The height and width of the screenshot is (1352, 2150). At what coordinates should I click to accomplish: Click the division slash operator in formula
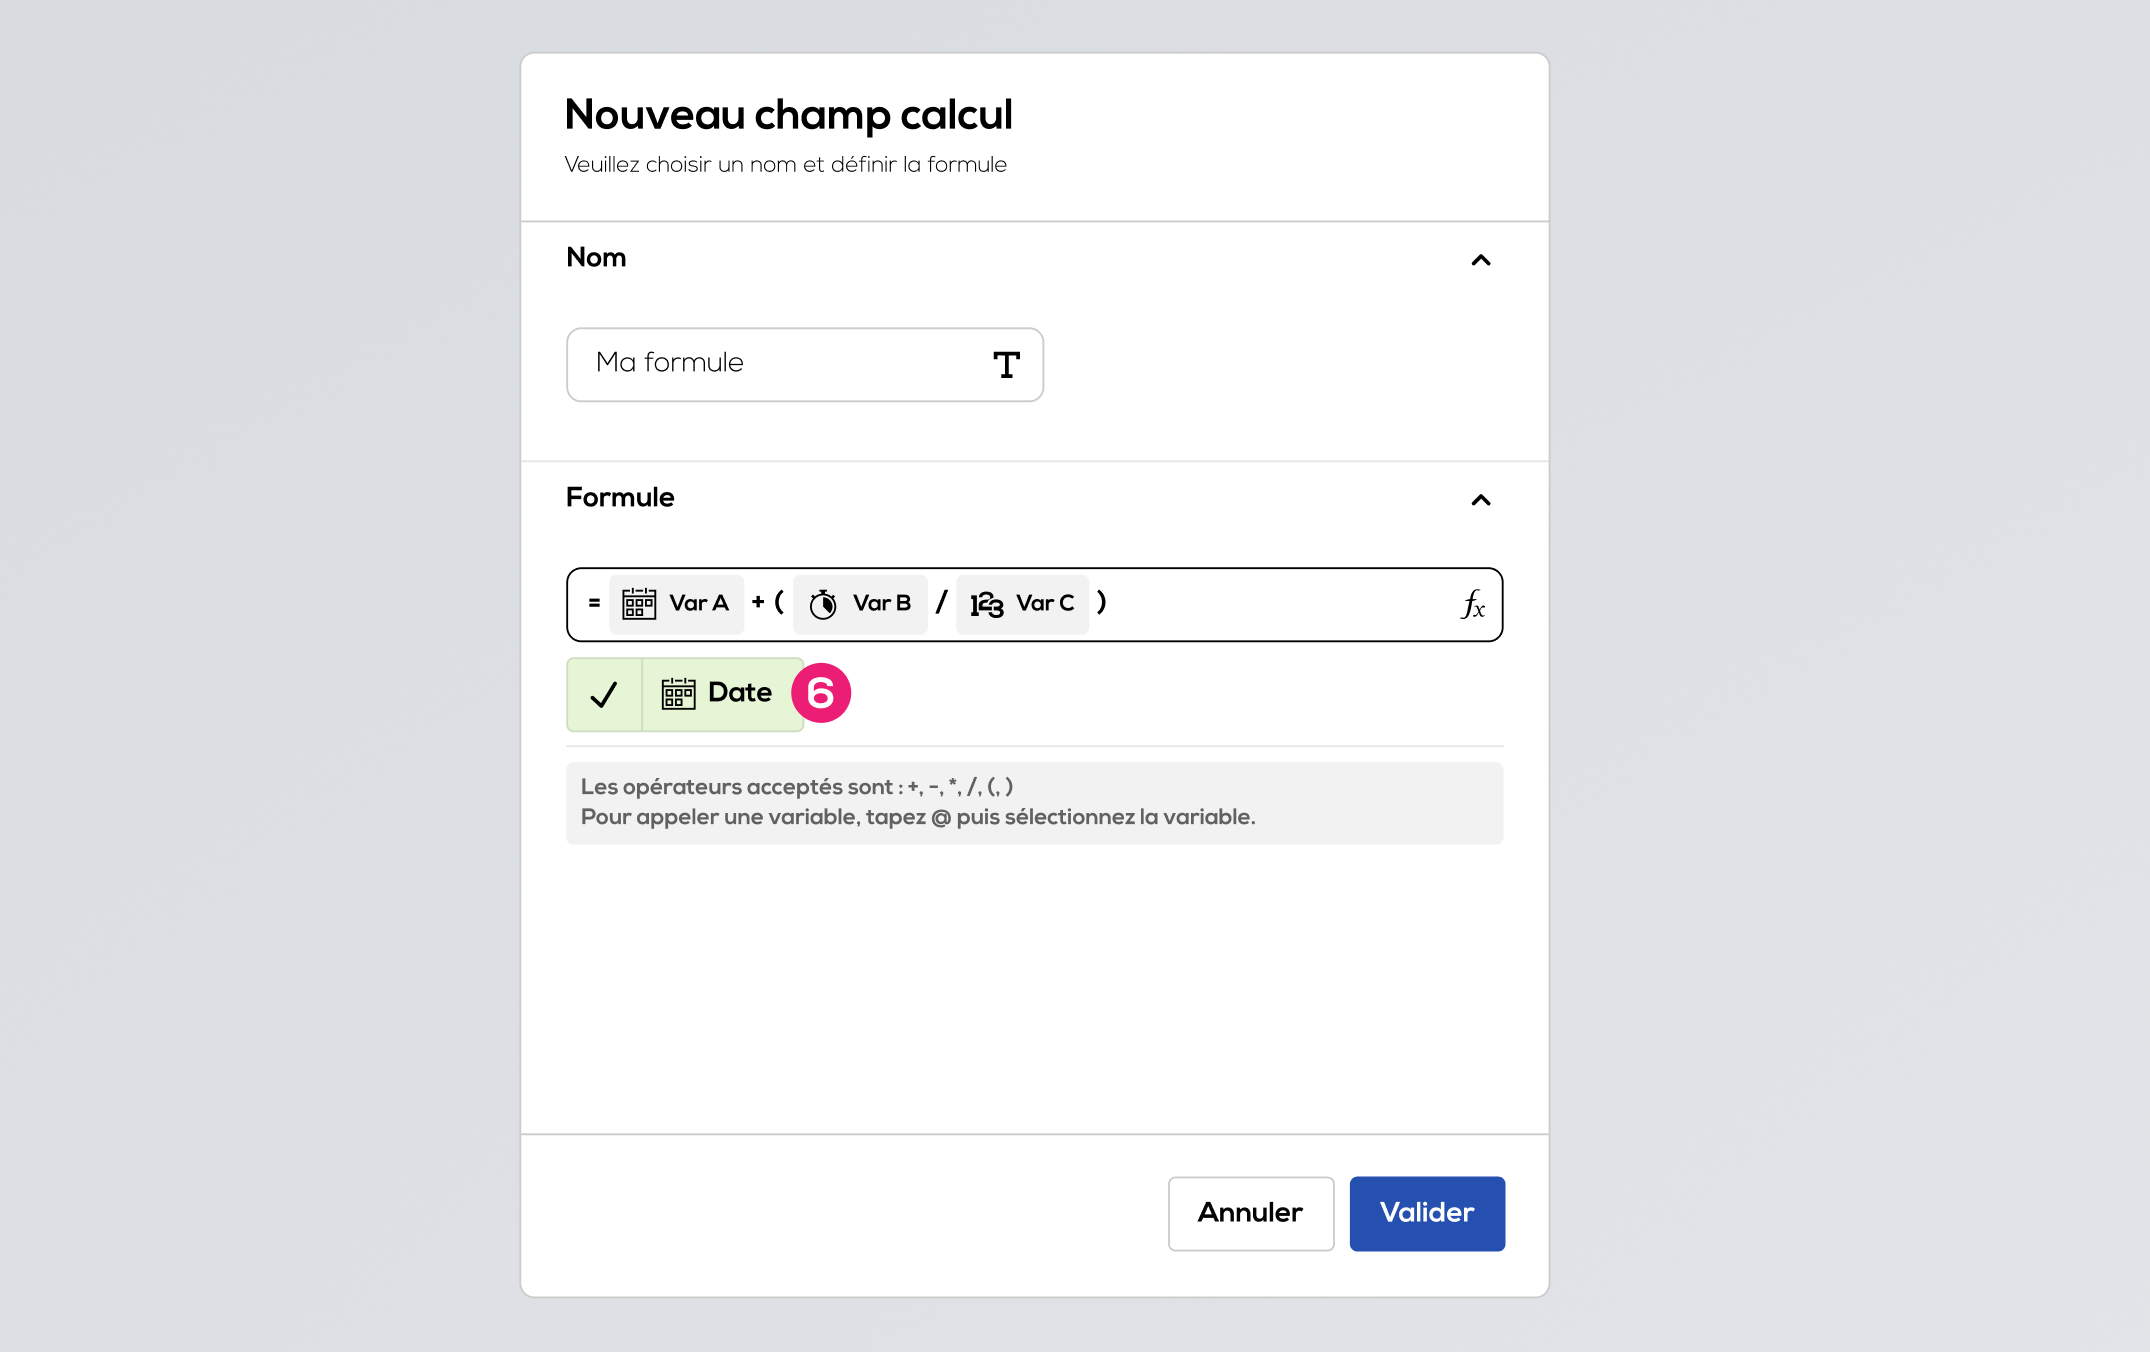(941, 602)
